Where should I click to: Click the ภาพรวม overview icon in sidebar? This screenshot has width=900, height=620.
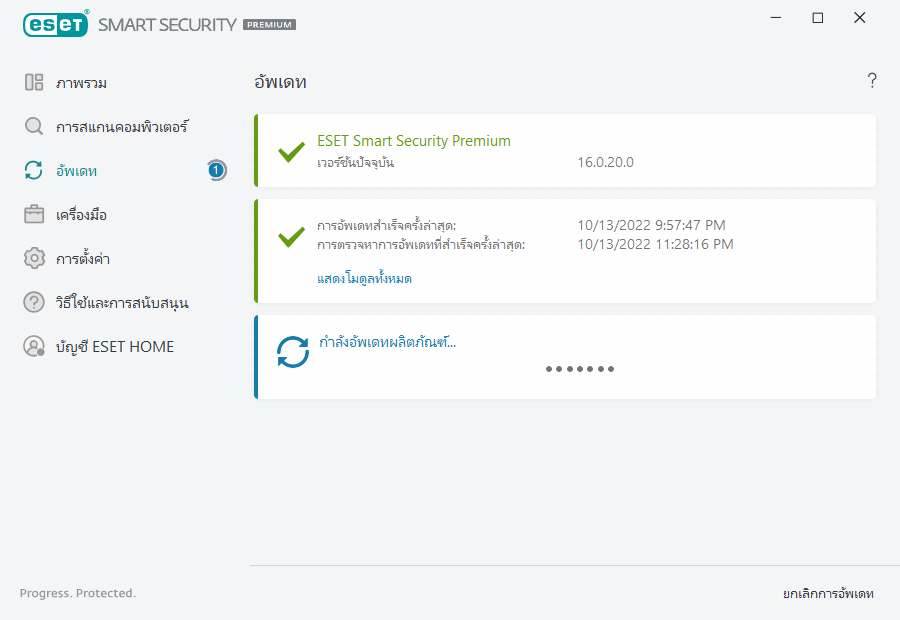[34, 83]
